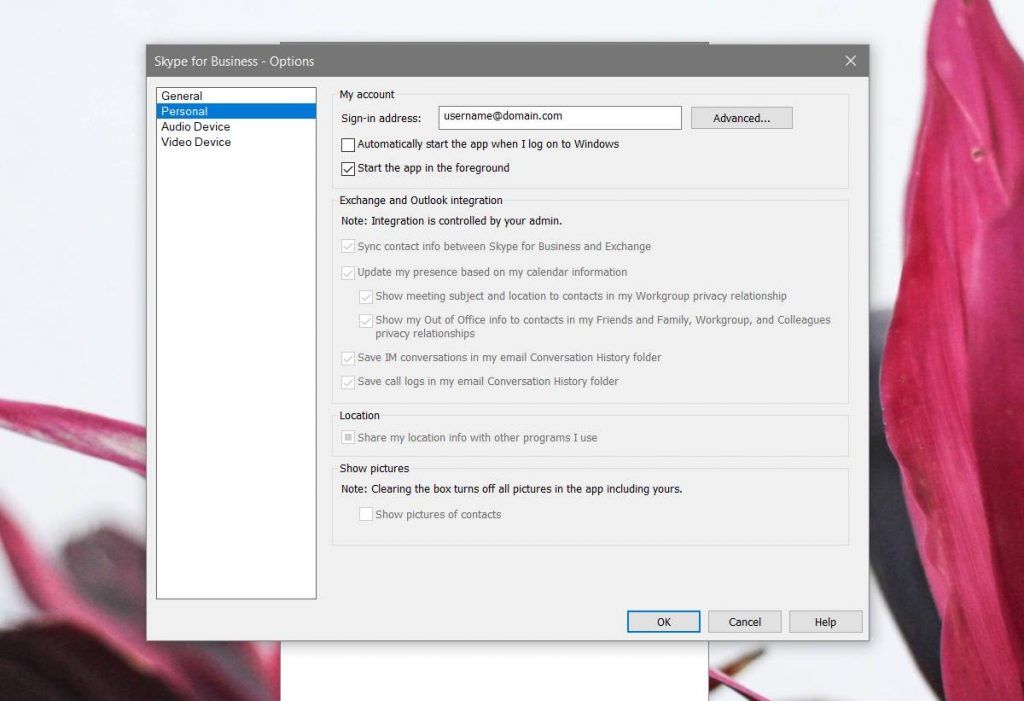
Task: Open the Audio Device settings page
Action: pos(196,127)
